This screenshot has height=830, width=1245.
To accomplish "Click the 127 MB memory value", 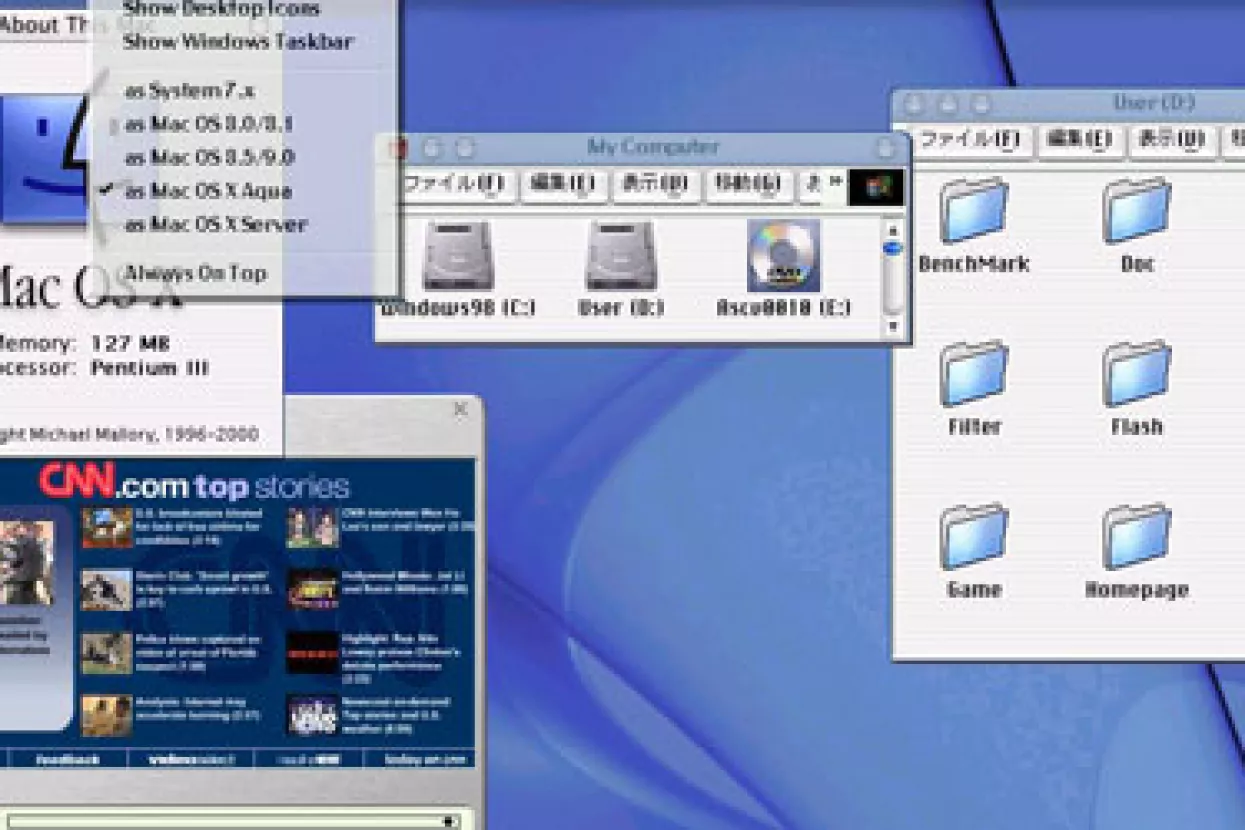I will (x=130, y=343).
